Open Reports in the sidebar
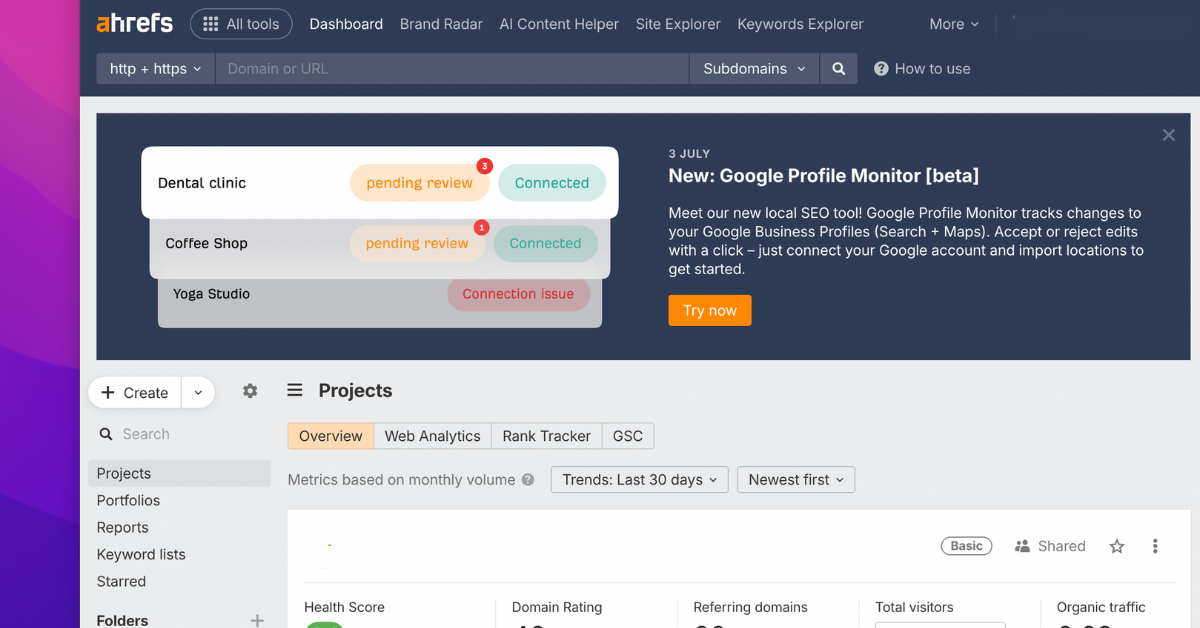The width and height of the screenshot is (1200, 628). 122,527
